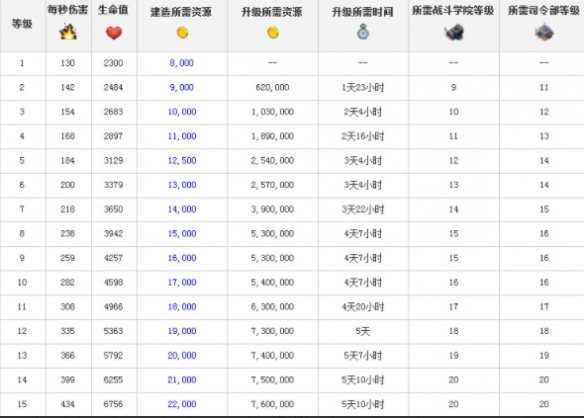Select the 建造所需资源 header text
584x418 pixels.
(181, 12)
